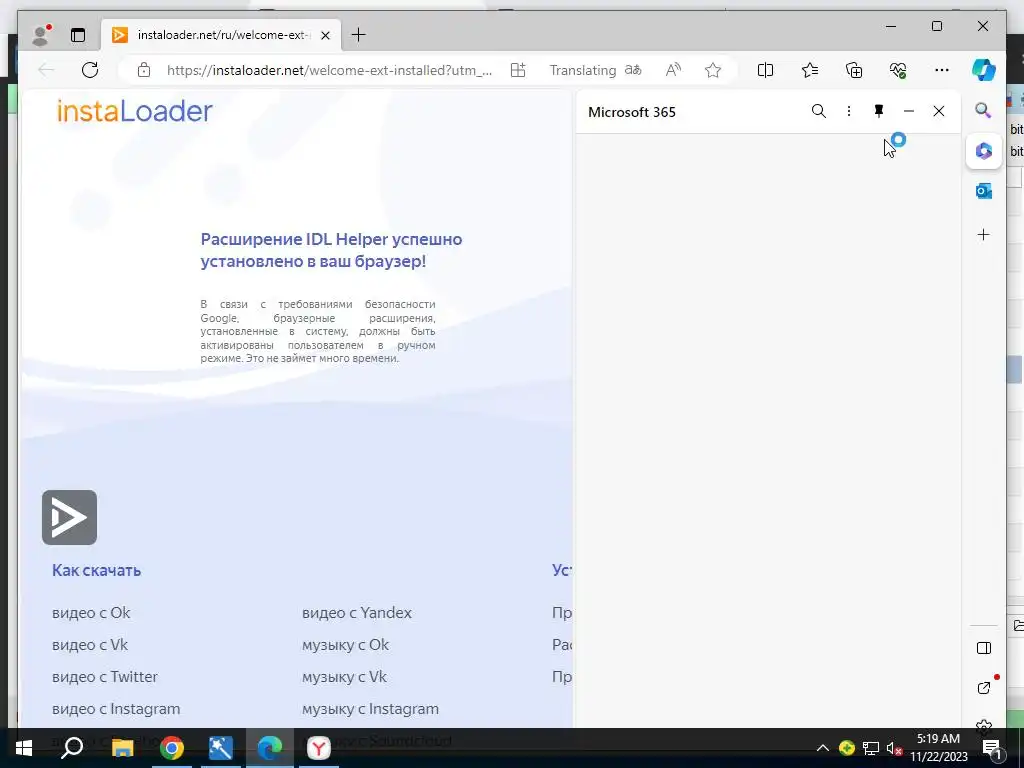Click the gray instaLoader play icon
Image resolution: width=1024 pixels, height=768 pixels.
pyautogui.click(x=69, y=517)
